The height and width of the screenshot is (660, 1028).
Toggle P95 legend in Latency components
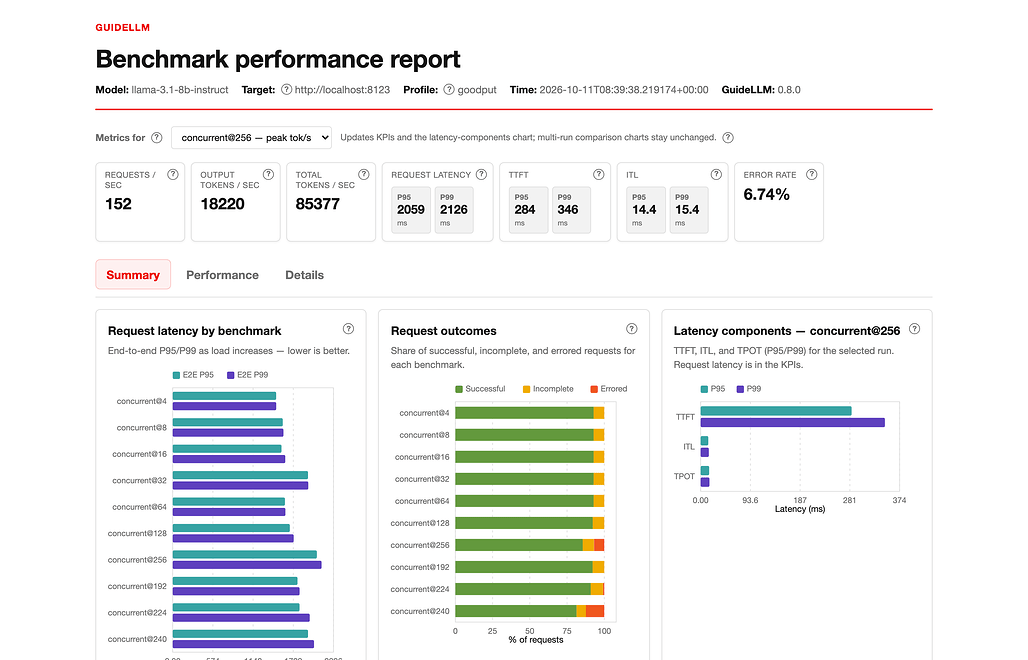713,389
